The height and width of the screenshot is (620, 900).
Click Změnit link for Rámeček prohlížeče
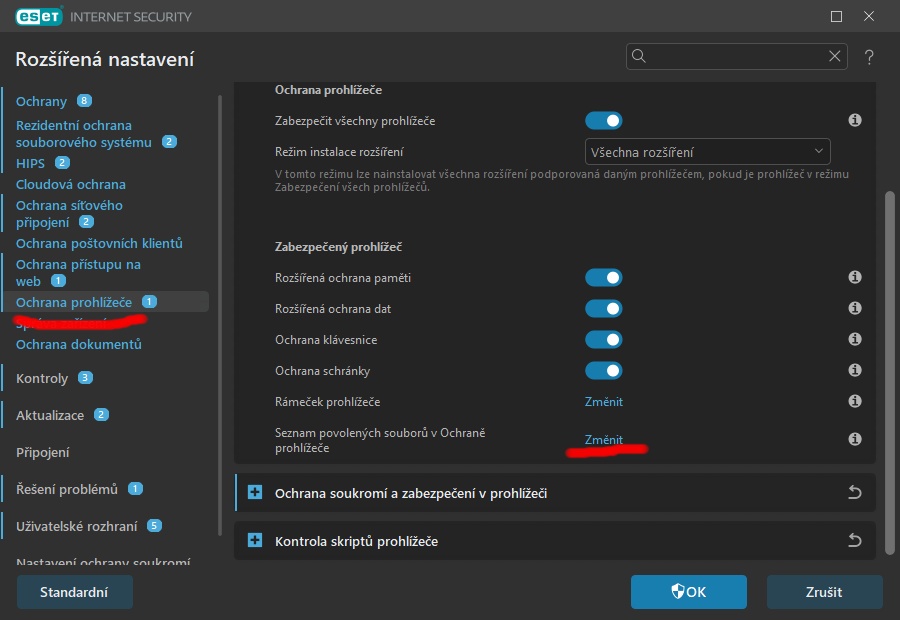pos(604,402)
